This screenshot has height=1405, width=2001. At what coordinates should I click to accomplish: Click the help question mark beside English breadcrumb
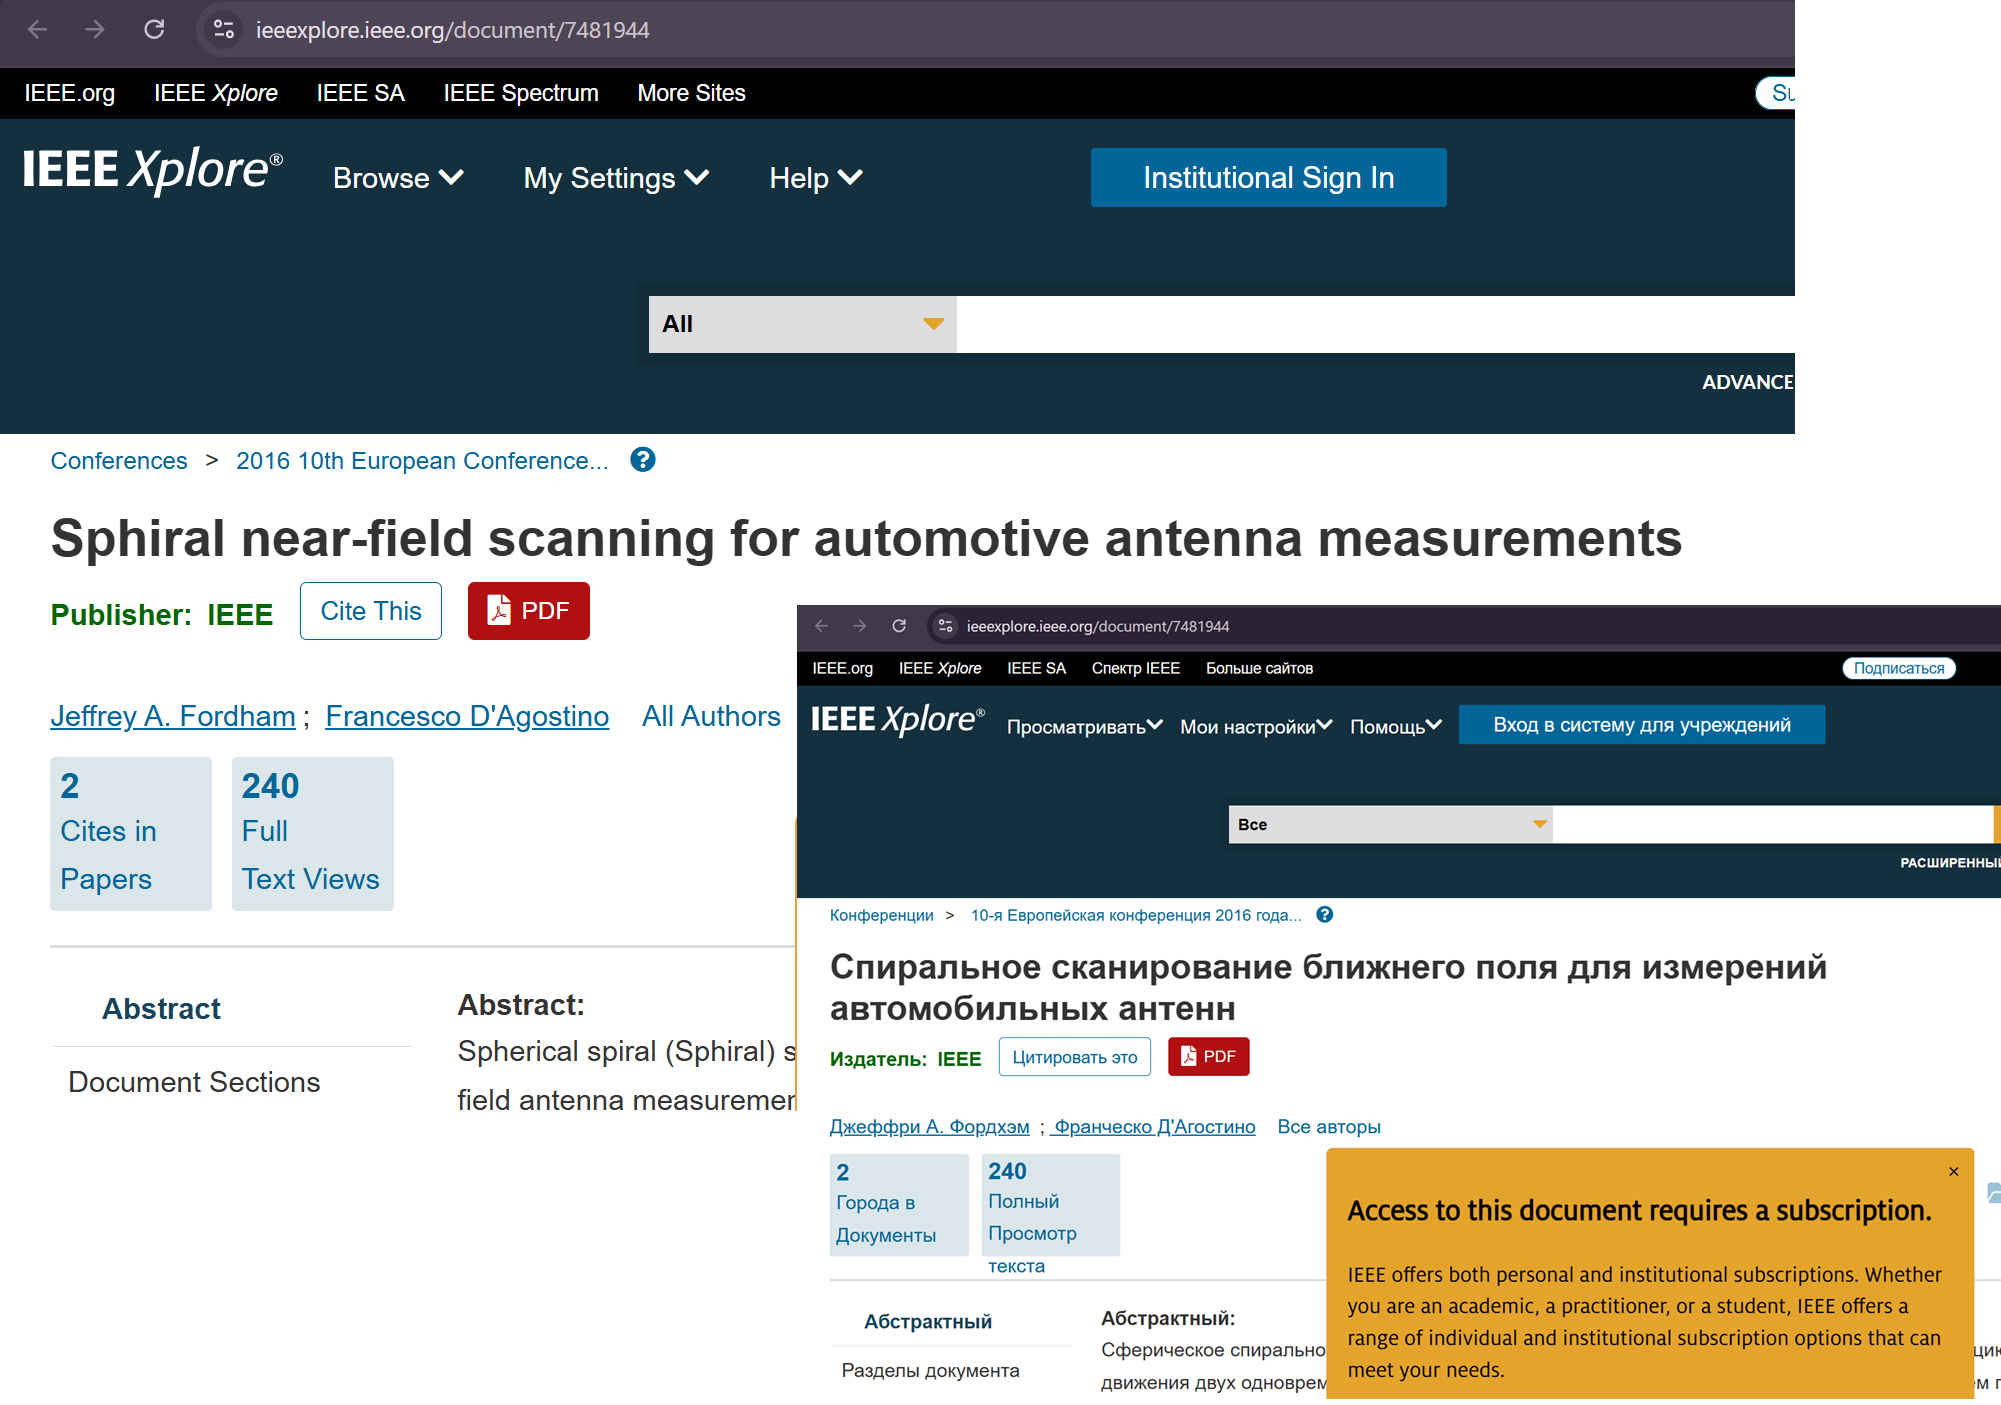point(643,460)
